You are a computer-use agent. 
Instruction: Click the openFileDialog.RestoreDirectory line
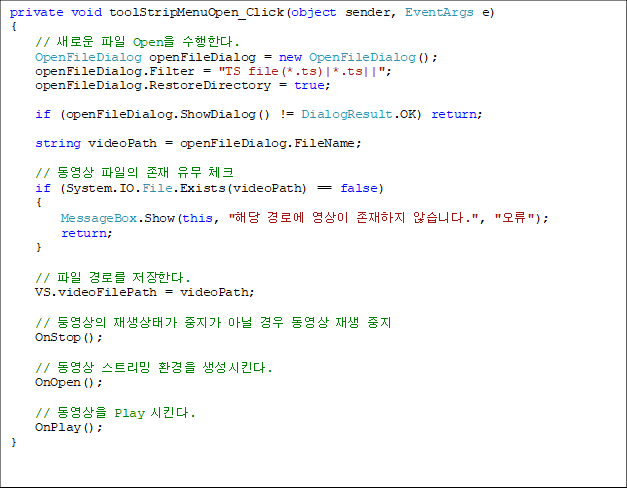pyautogui.click(x=182, y=86)
